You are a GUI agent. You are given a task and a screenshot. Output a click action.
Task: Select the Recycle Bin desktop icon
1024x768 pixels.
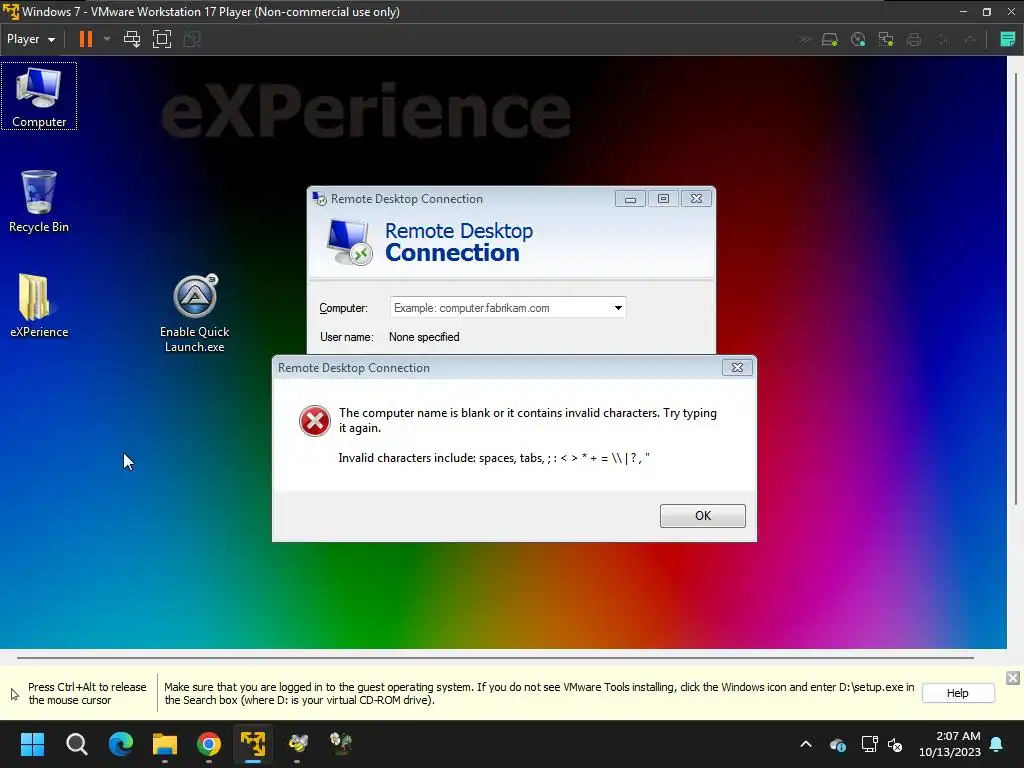click(39, 201)
